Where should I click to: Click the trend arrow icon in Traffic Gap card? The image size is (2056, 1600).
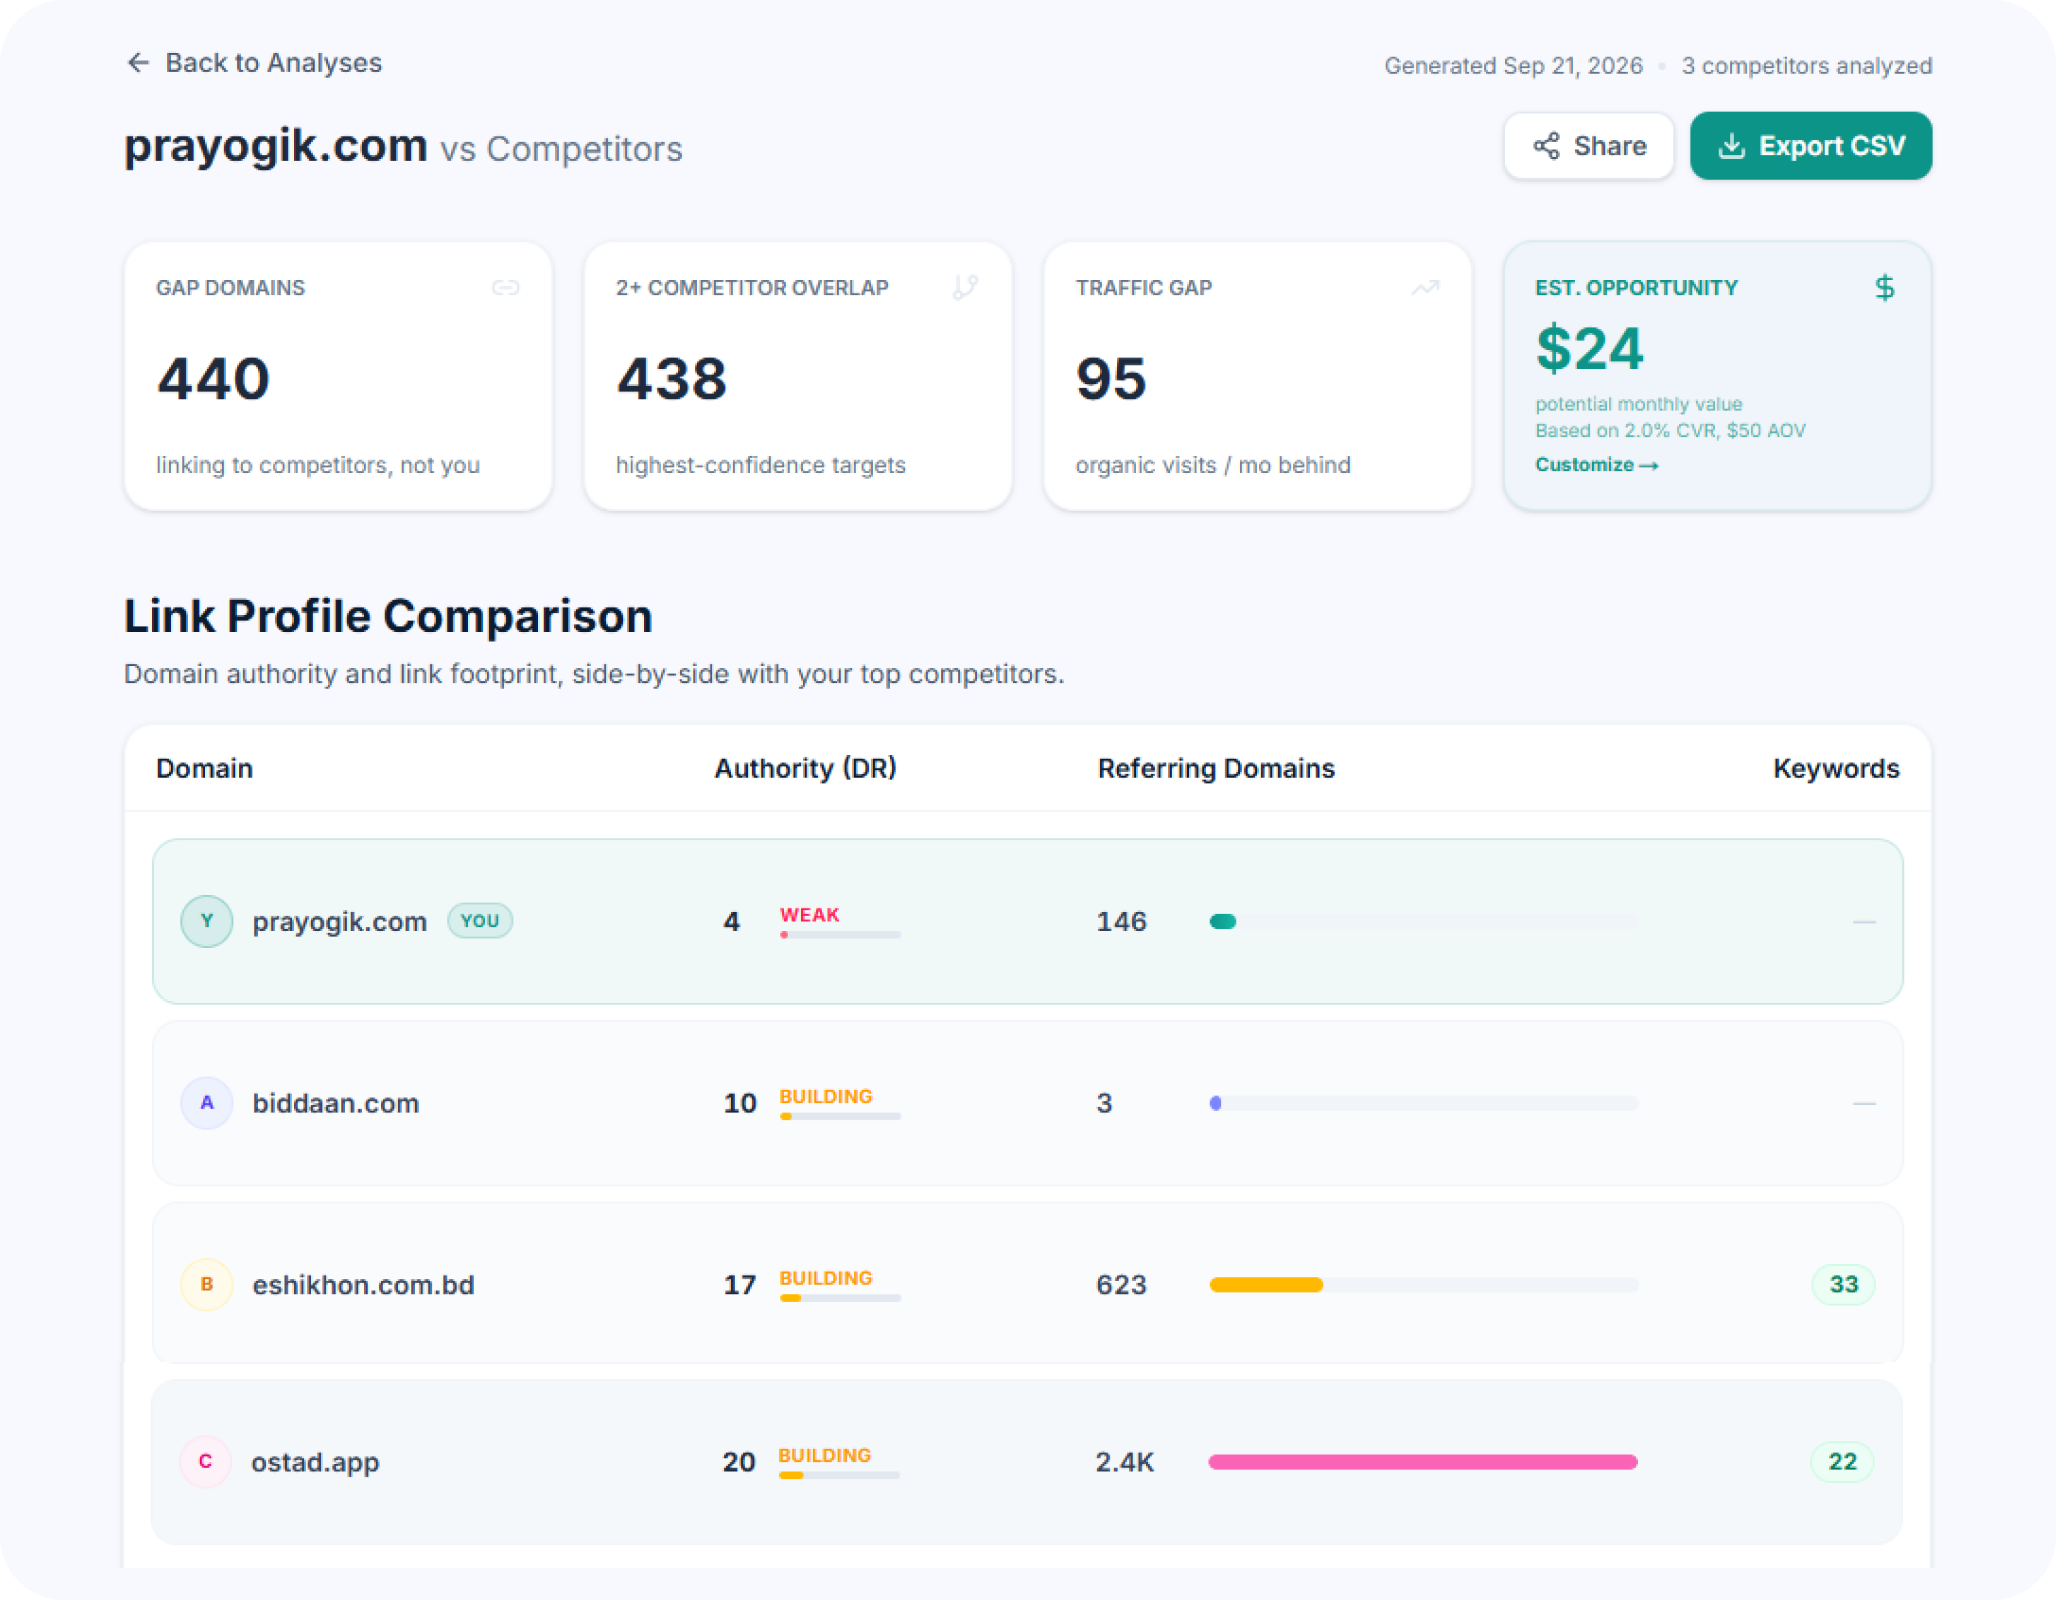point(1425,288)
